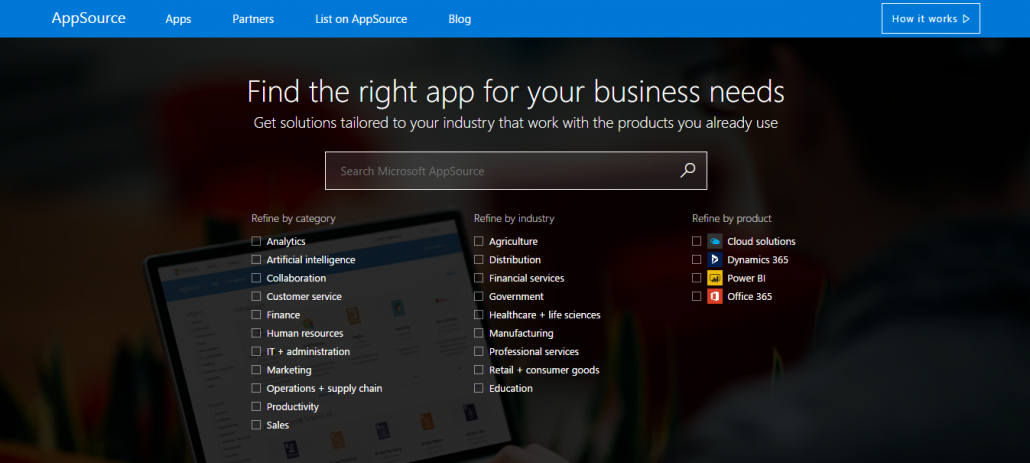Click the Refine by category heading
The width and height of the screenshot is (1030, 463).
(x=293, y=218)
